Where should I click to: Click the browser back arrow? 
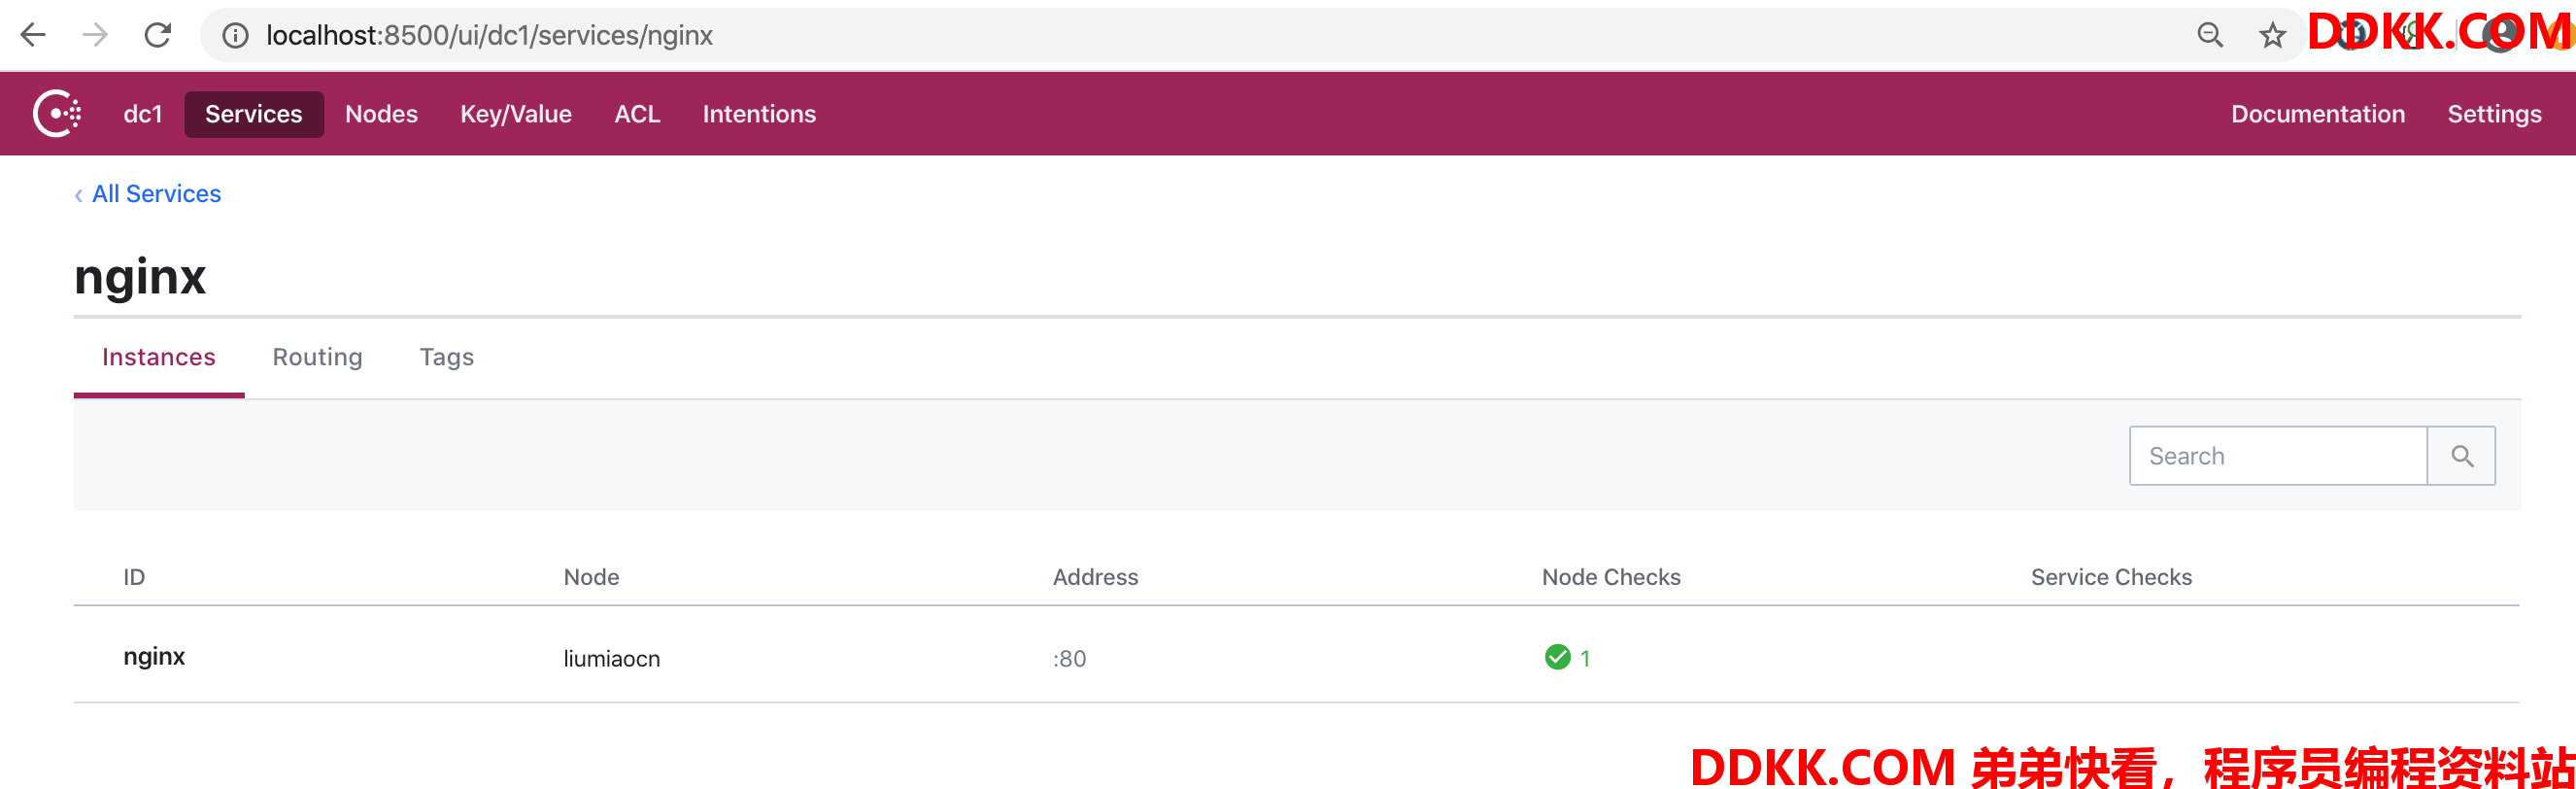33,36
